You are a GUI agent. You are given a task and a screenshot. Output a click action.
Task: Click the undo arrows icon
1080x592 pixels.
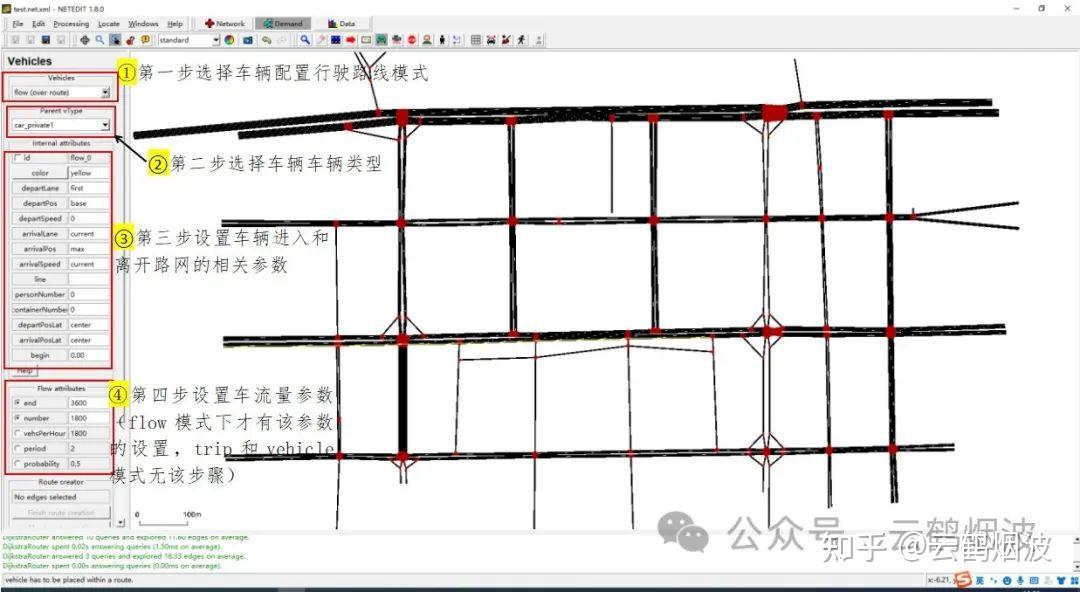point(267,40)
